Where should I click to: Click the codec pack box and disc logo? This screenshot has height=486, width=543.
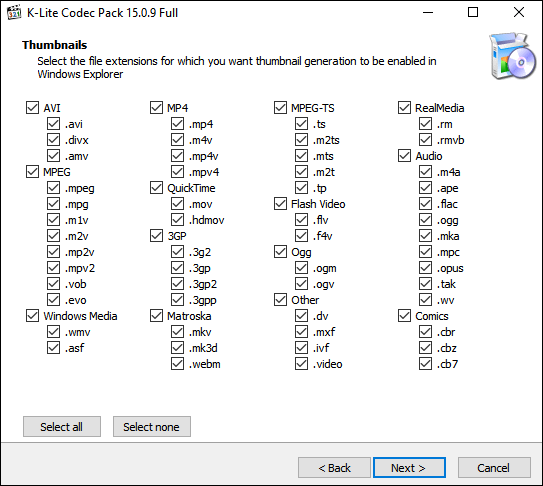tap(512, 56)
